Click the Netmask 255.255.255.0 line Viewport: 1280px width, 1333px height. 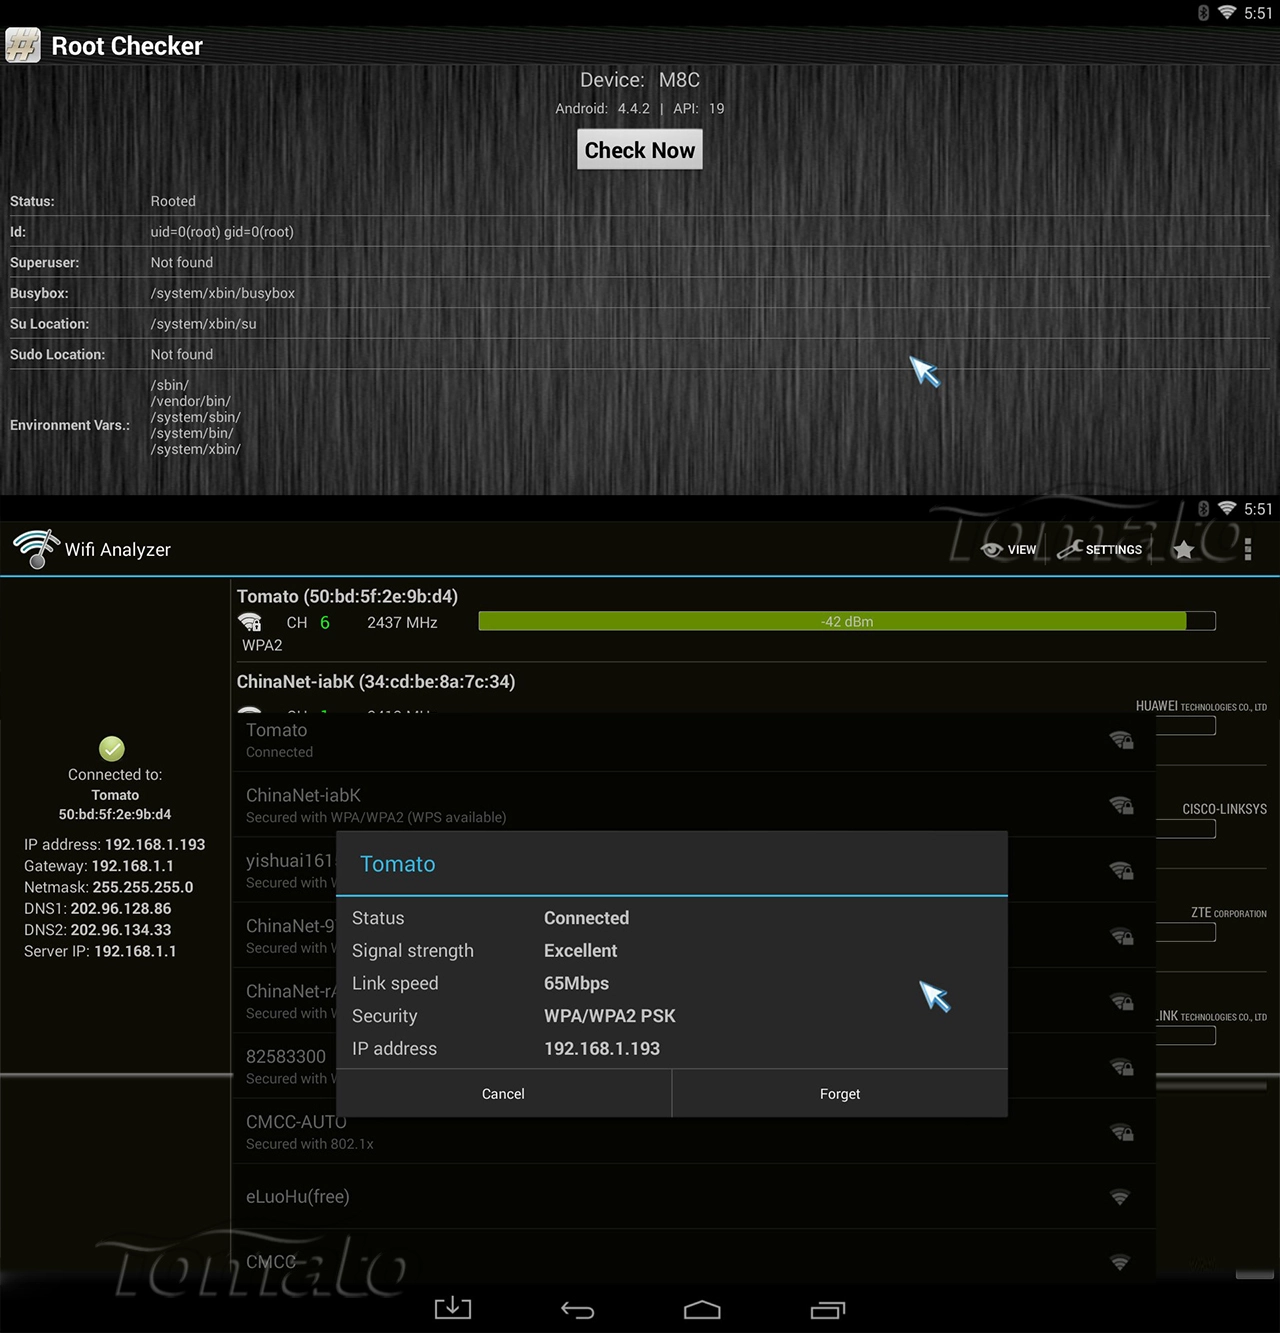[108, 887]
